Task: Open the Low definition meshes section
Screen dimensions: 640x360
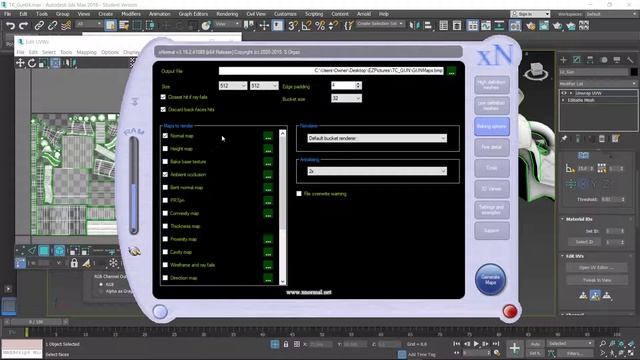Action: tap(492, 106)
